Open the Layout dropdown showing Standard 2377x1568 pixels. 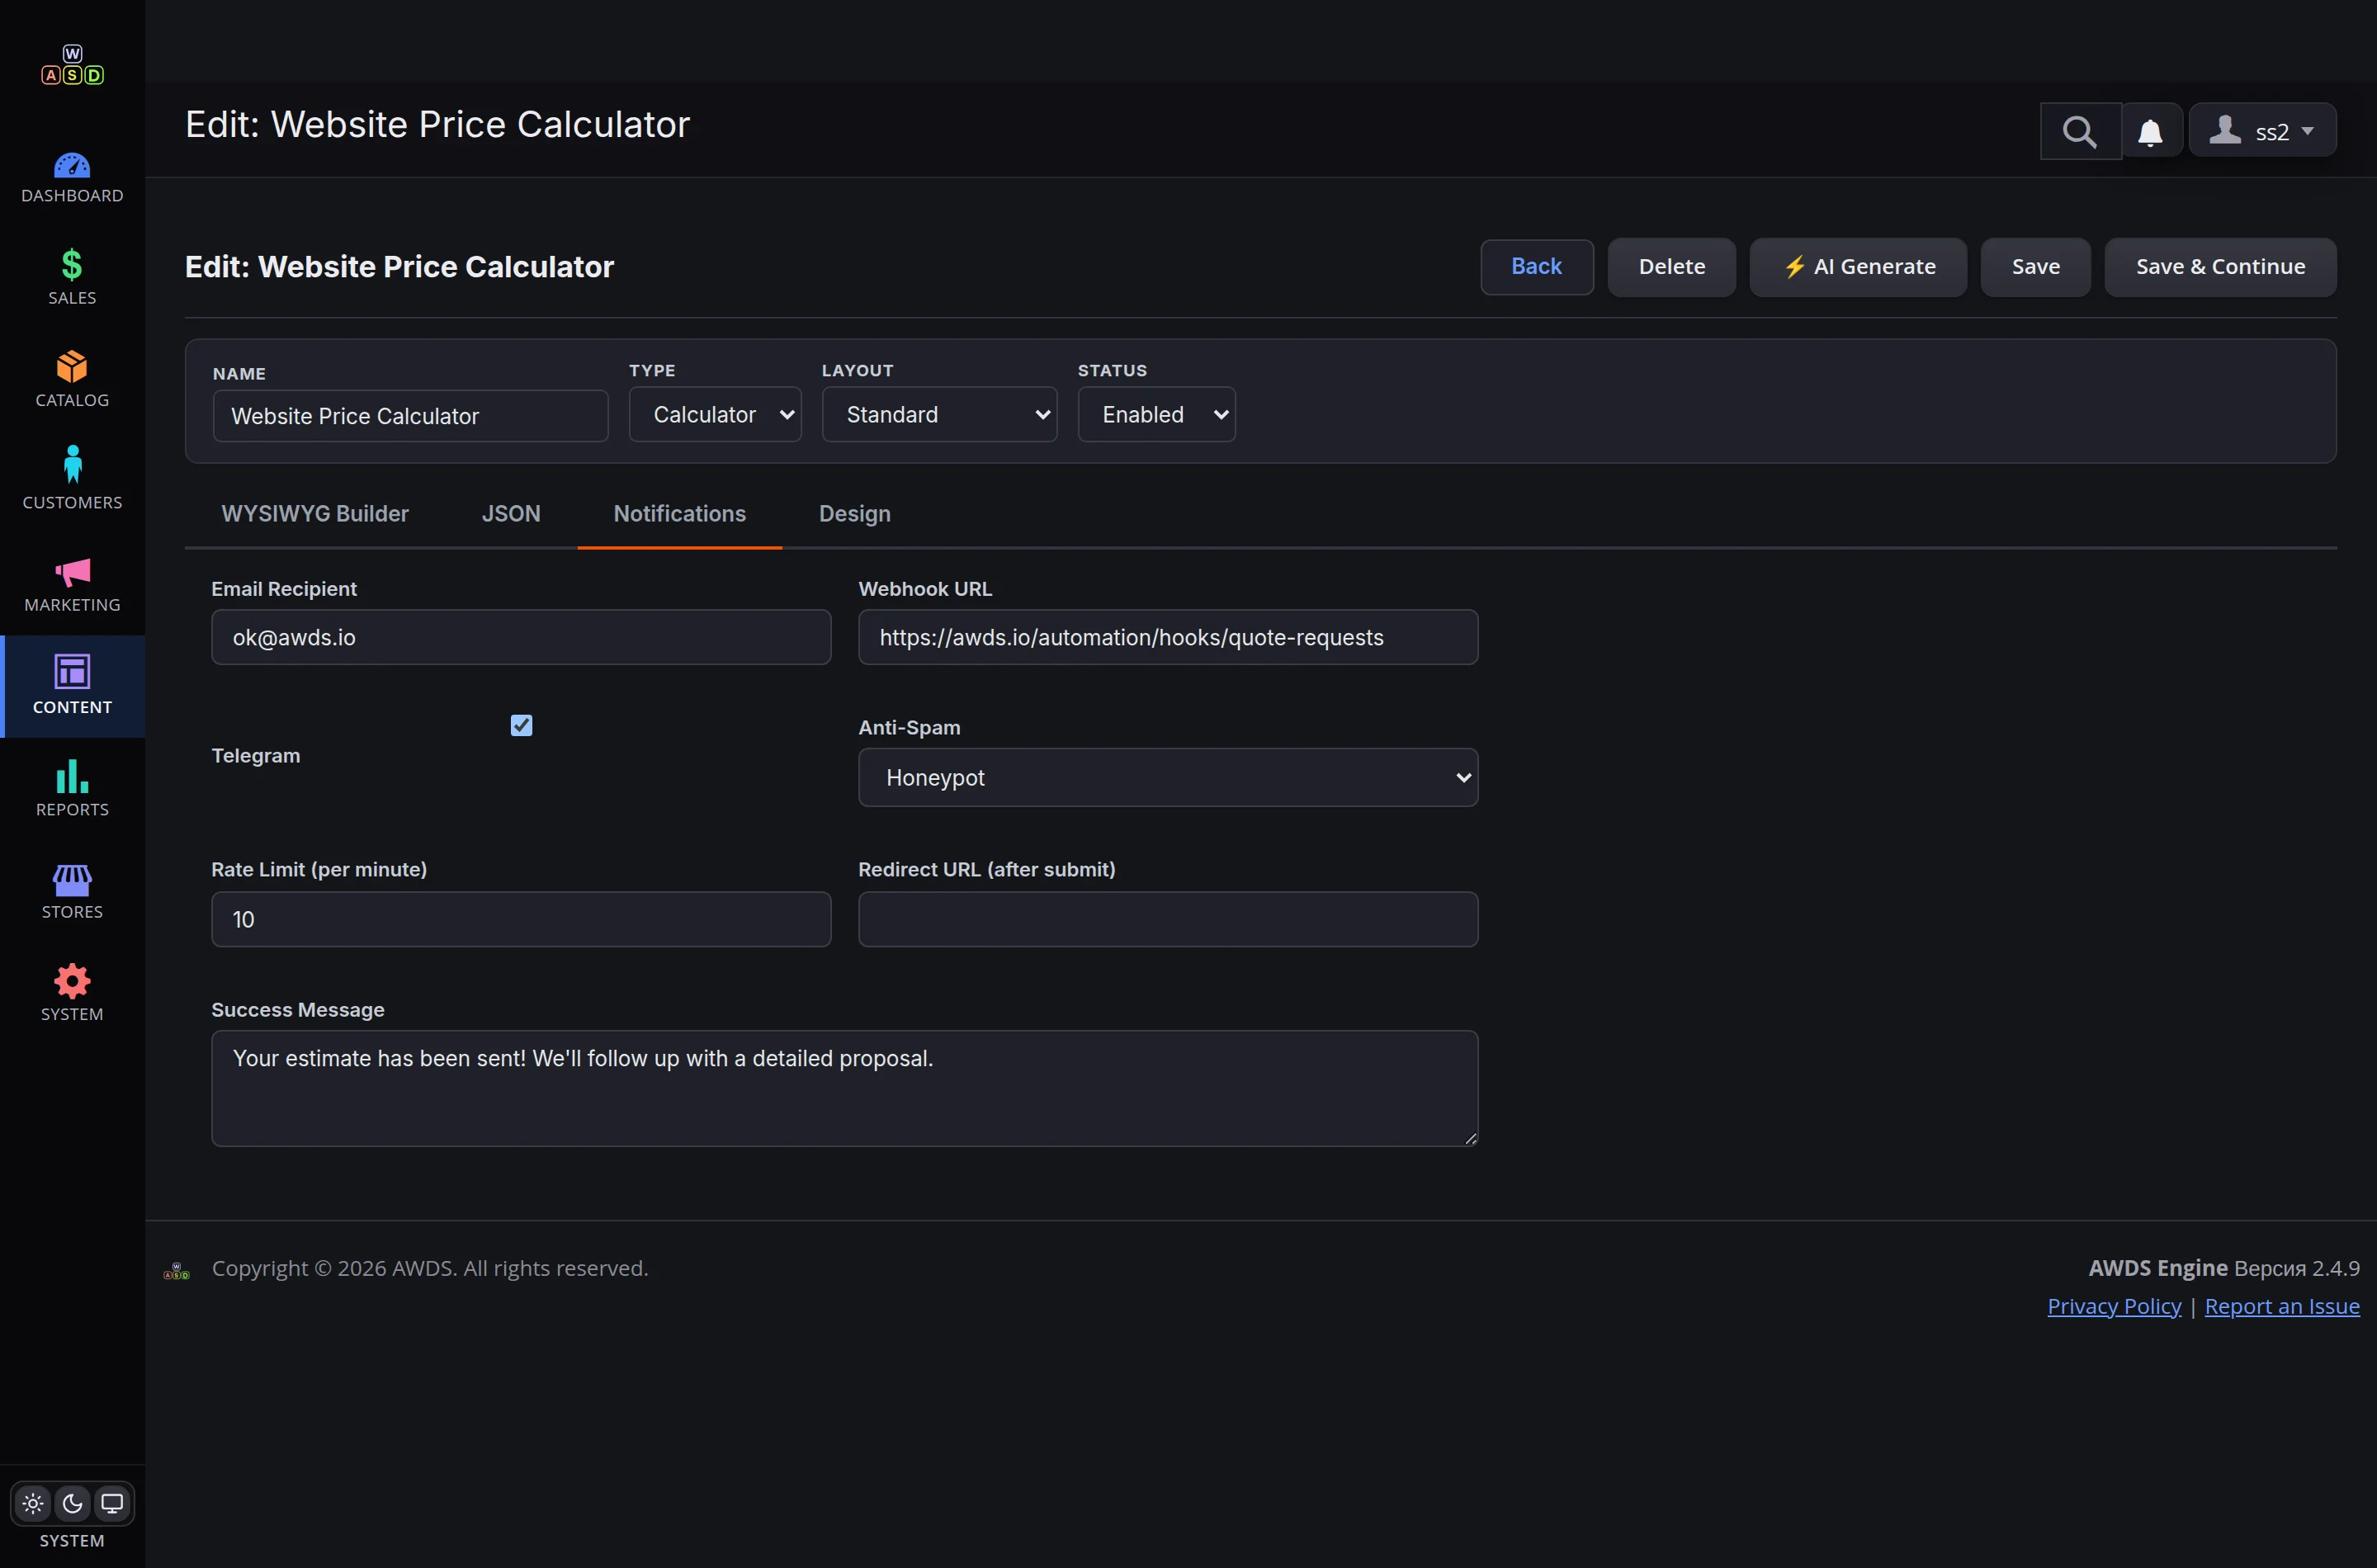(939, 414)
